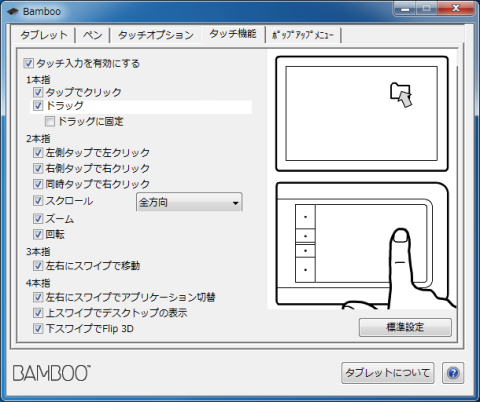
Task: Close the Bamboo window
Action: pyautogui.click(x=456, y=8)
